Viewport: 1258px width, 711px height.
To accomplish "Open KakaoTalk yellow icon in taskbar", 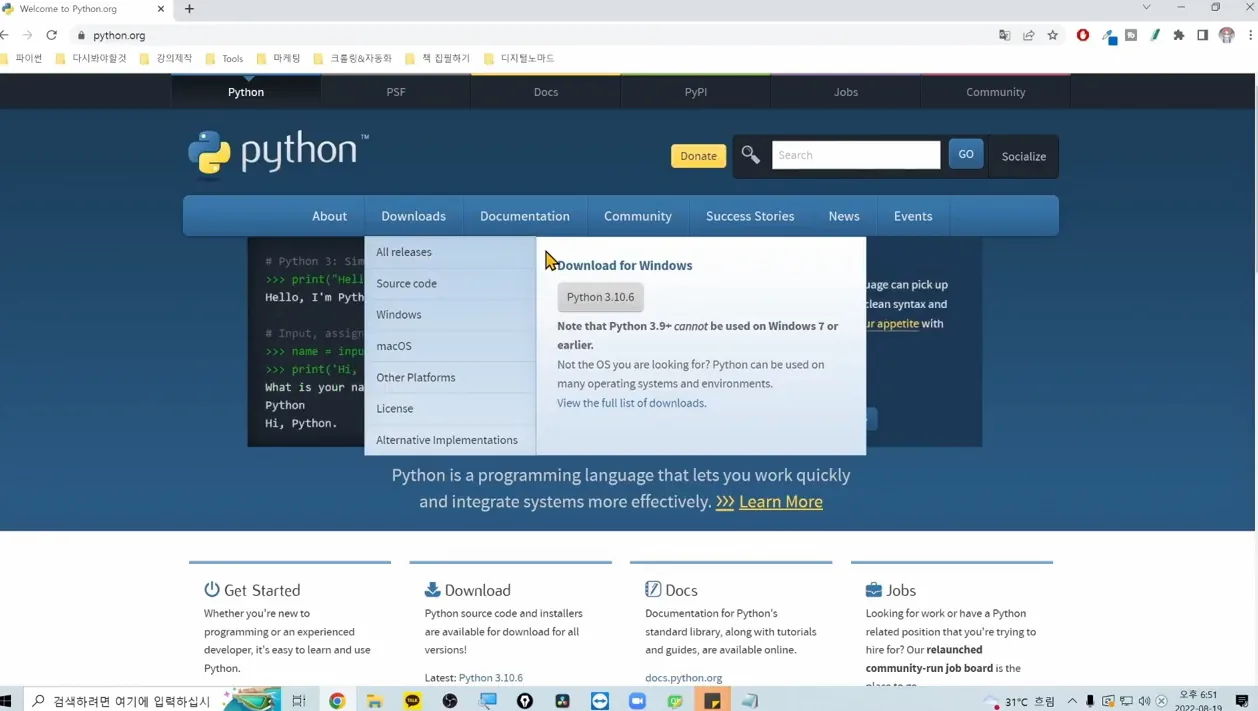I will point(413,701).
